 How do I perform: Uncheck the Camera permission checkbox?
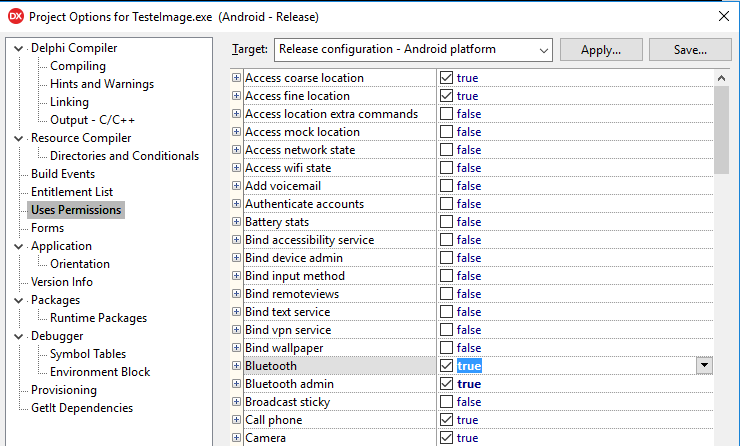tap(446, 438)
